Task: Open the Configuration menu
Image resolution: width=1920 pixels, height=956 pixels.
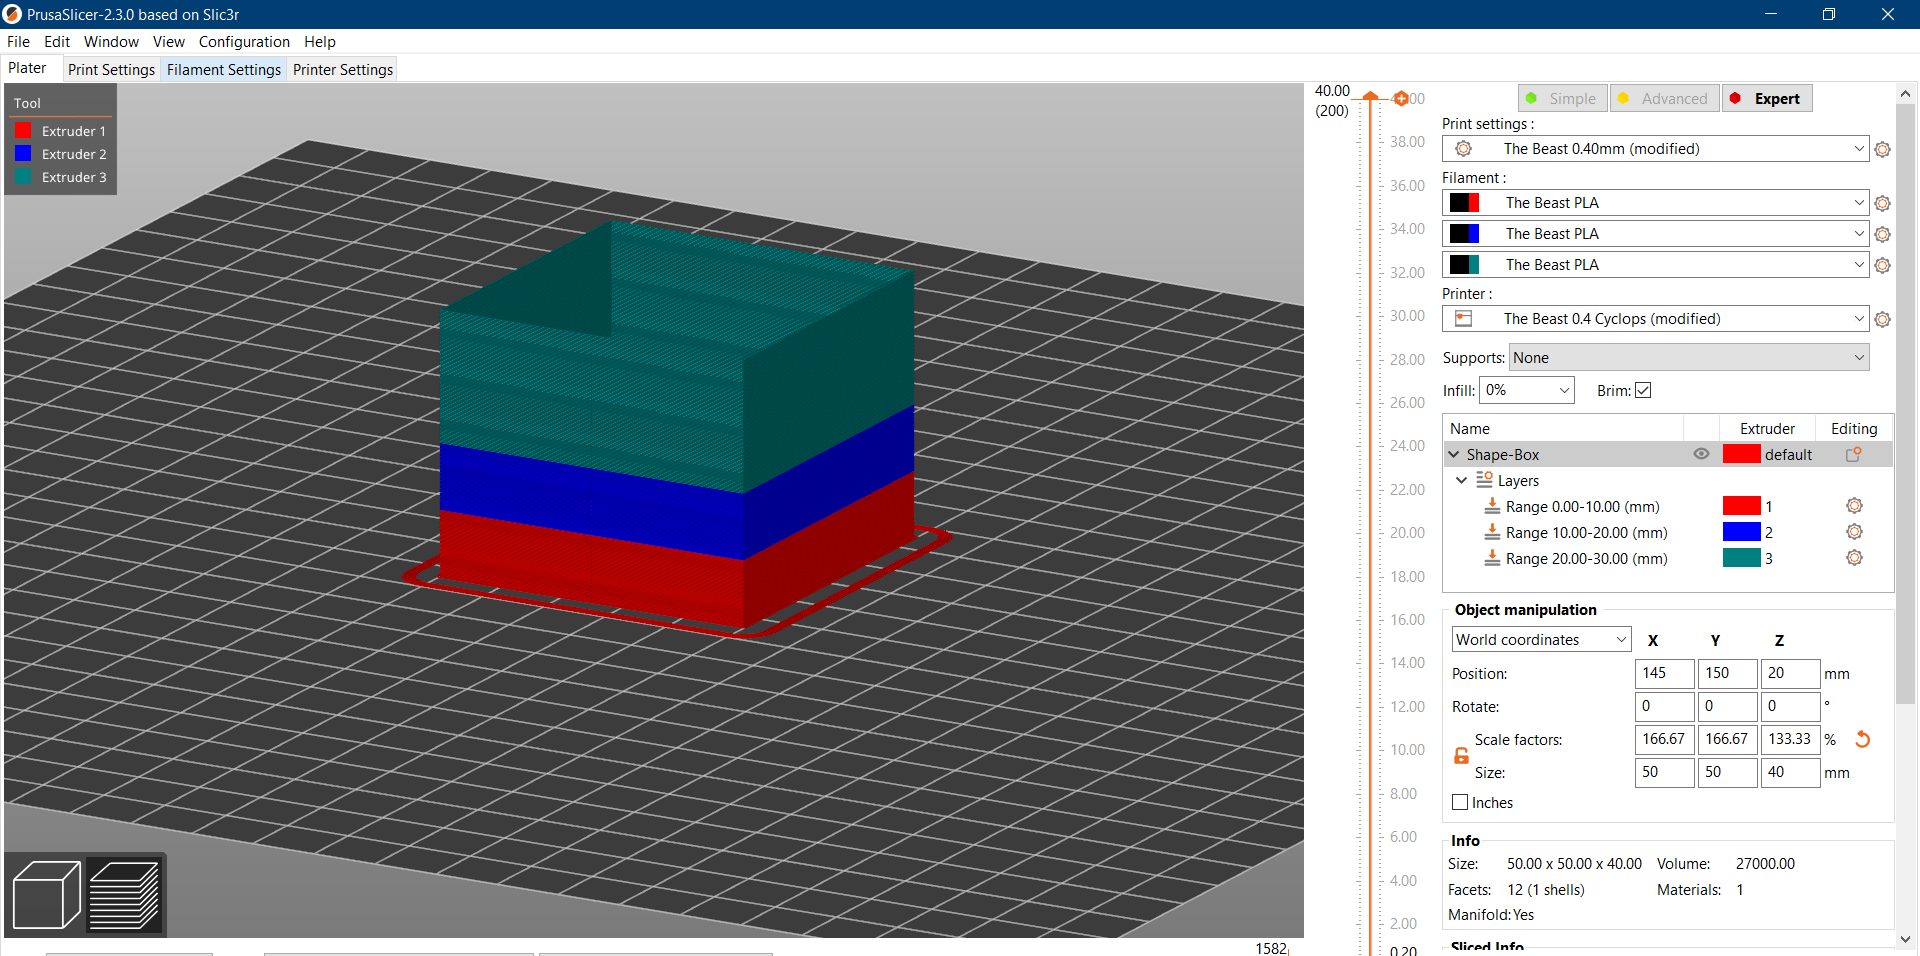Action: click(244, 42)
